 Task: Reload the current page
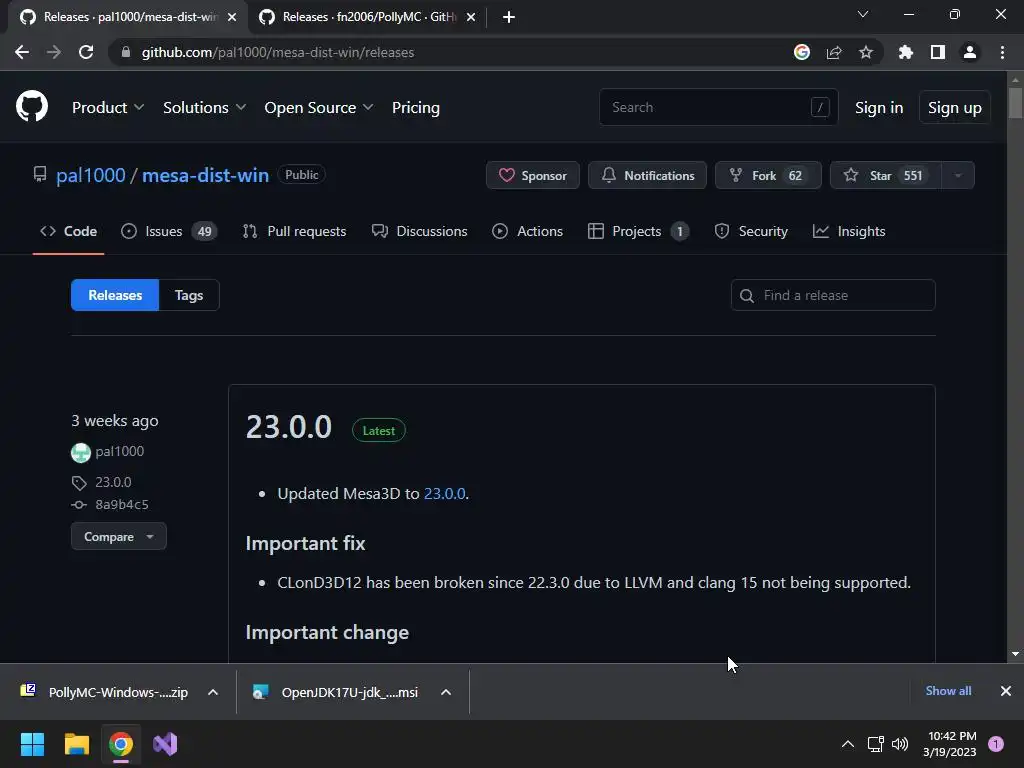[86, 52]
